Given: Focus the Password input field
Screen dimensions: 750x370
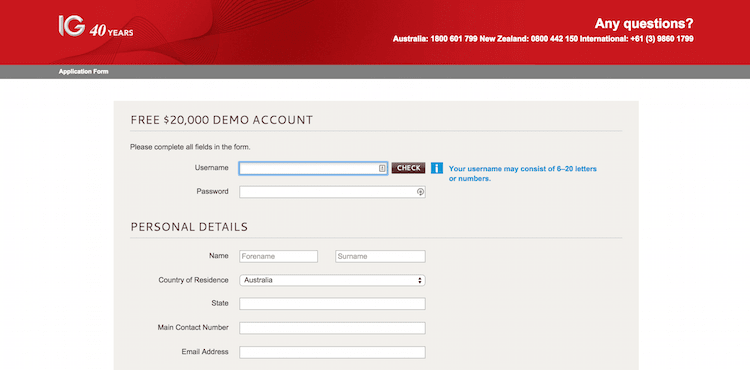Looking at the screenshot, I should coord(332,192).
